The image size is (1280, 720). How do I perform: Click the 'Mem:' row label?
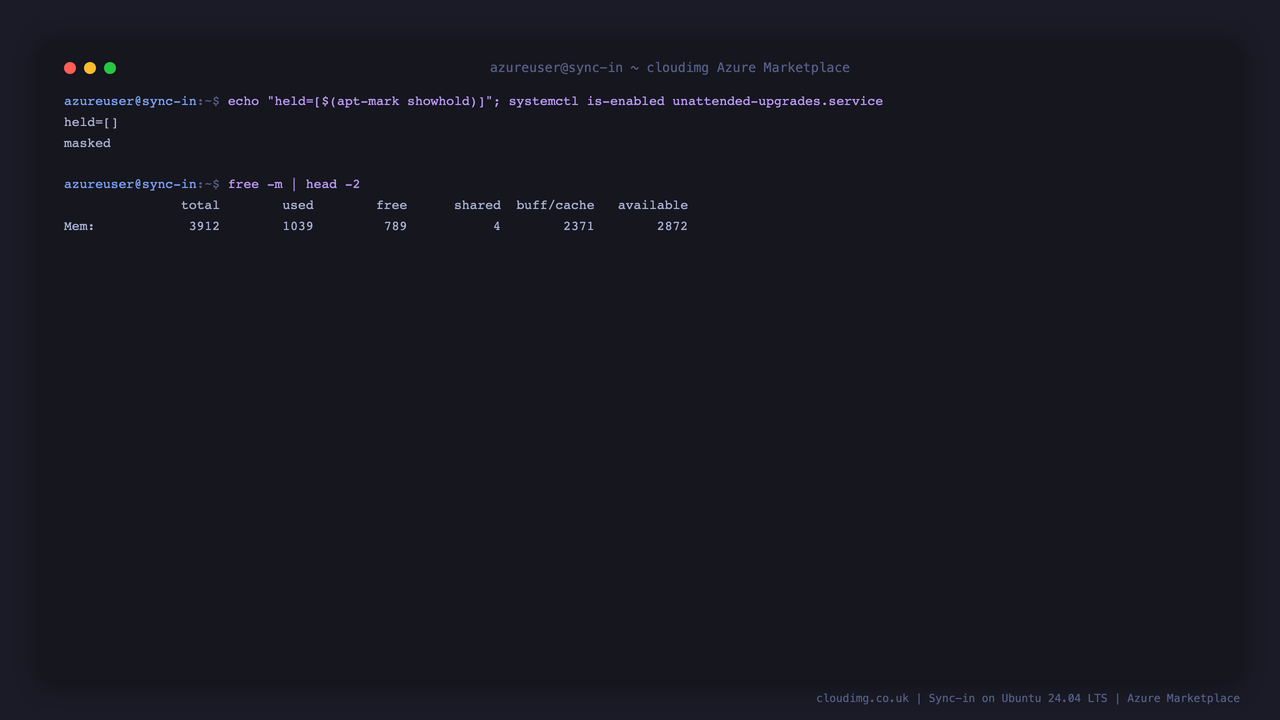(x=79, y=226)
